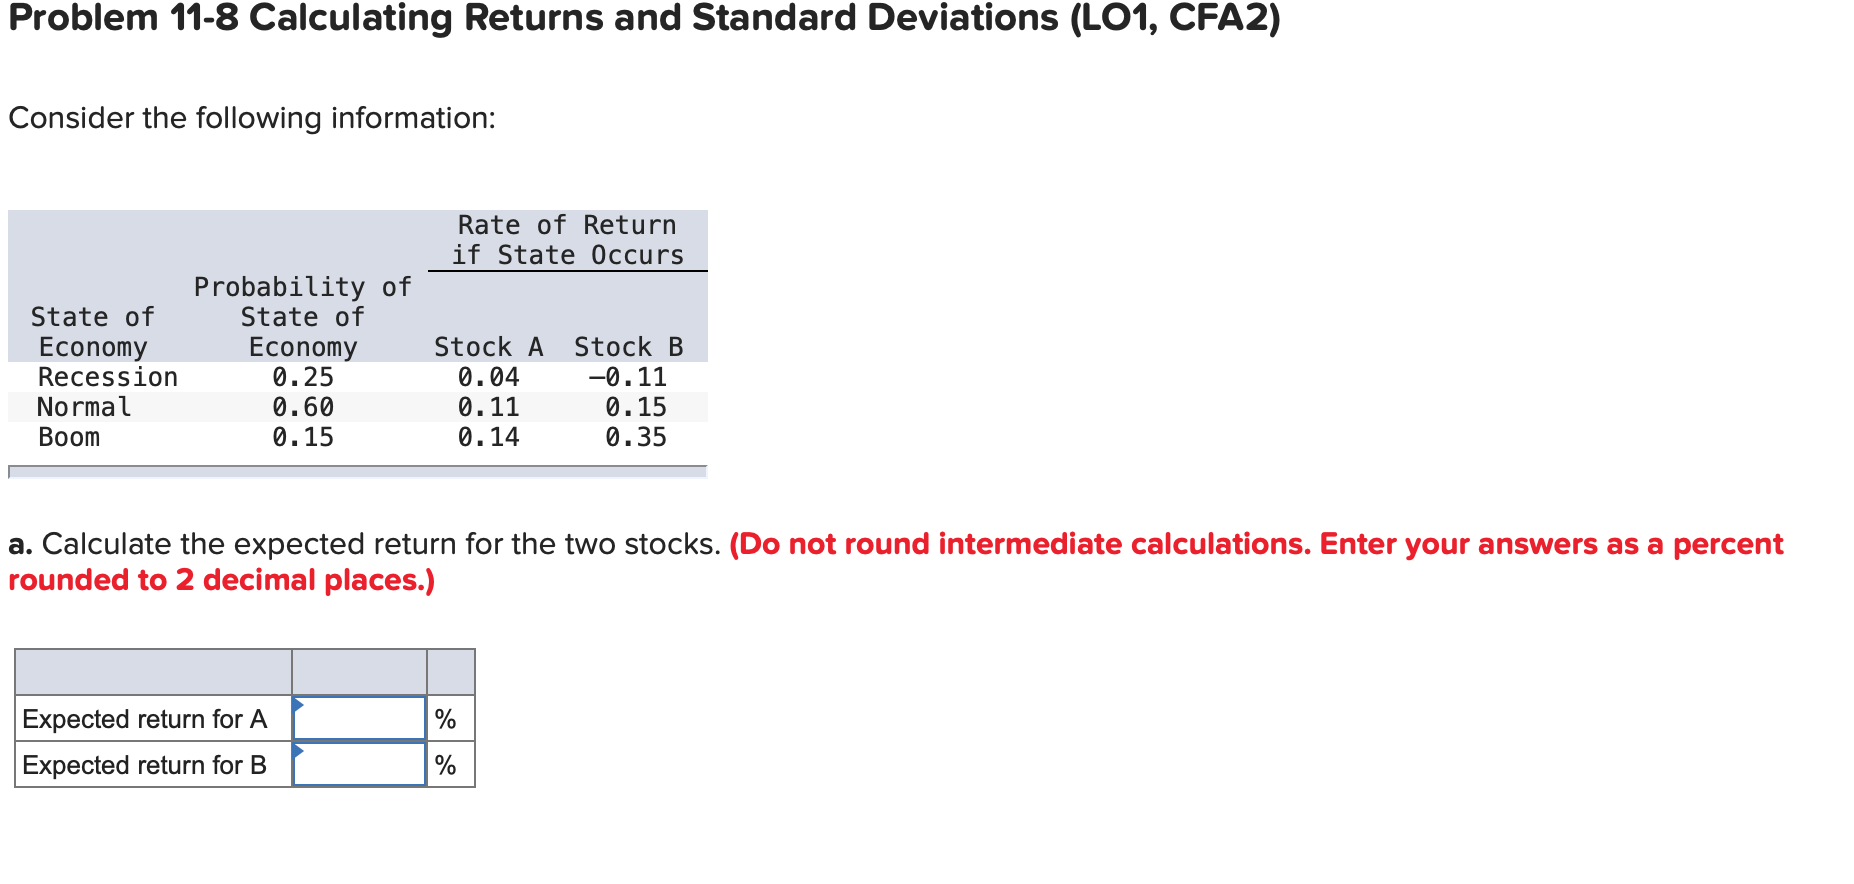1854x884 pixels.
Task: Click the percent sign next to Expected return for B
Action: 446,764
